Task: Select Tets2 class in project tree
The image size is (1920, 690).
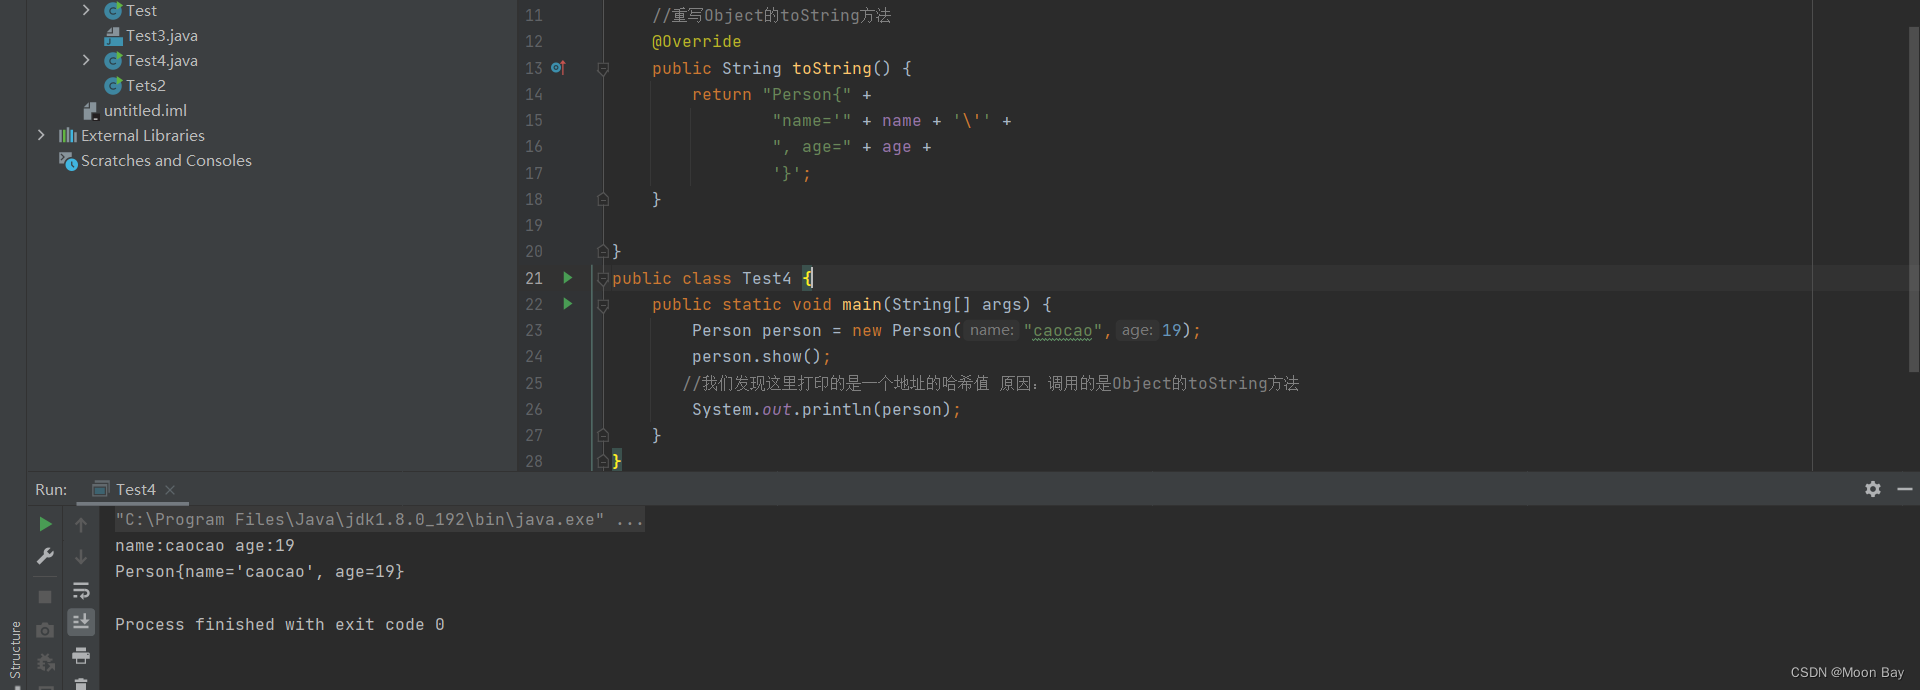Action: 146,85
